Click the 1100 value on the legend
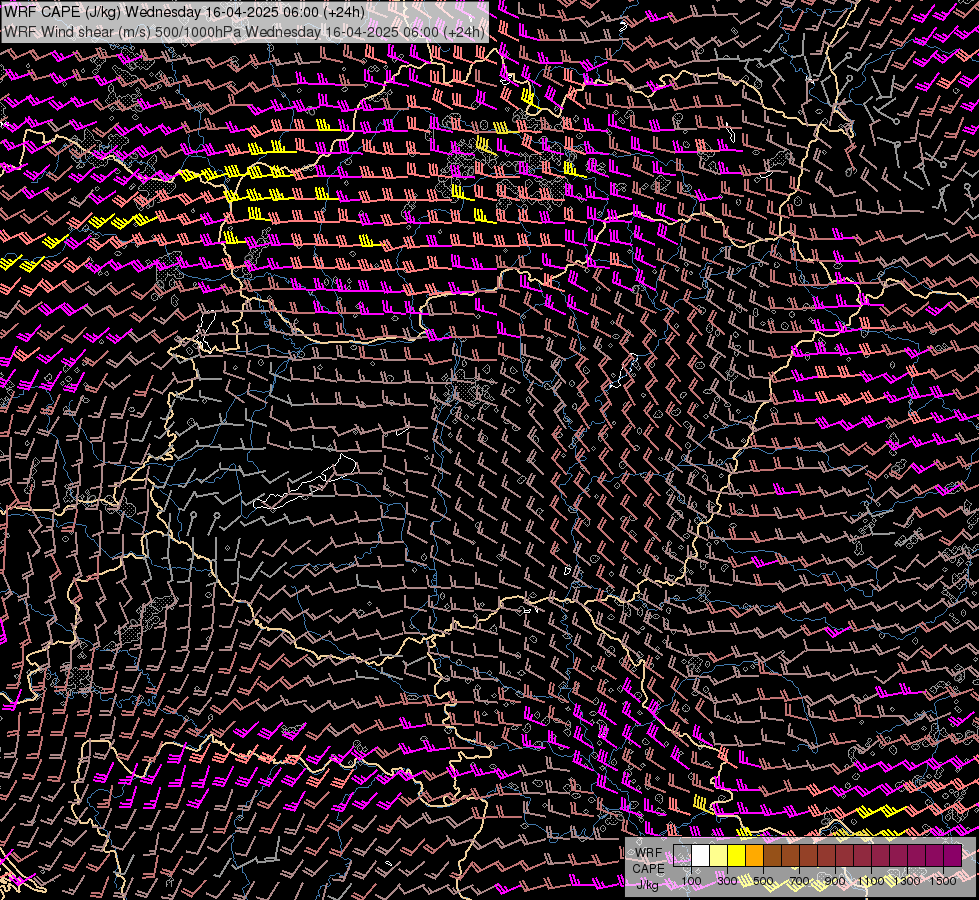The width and height of the screenshot is (979, 900). (x=871, y=881)
